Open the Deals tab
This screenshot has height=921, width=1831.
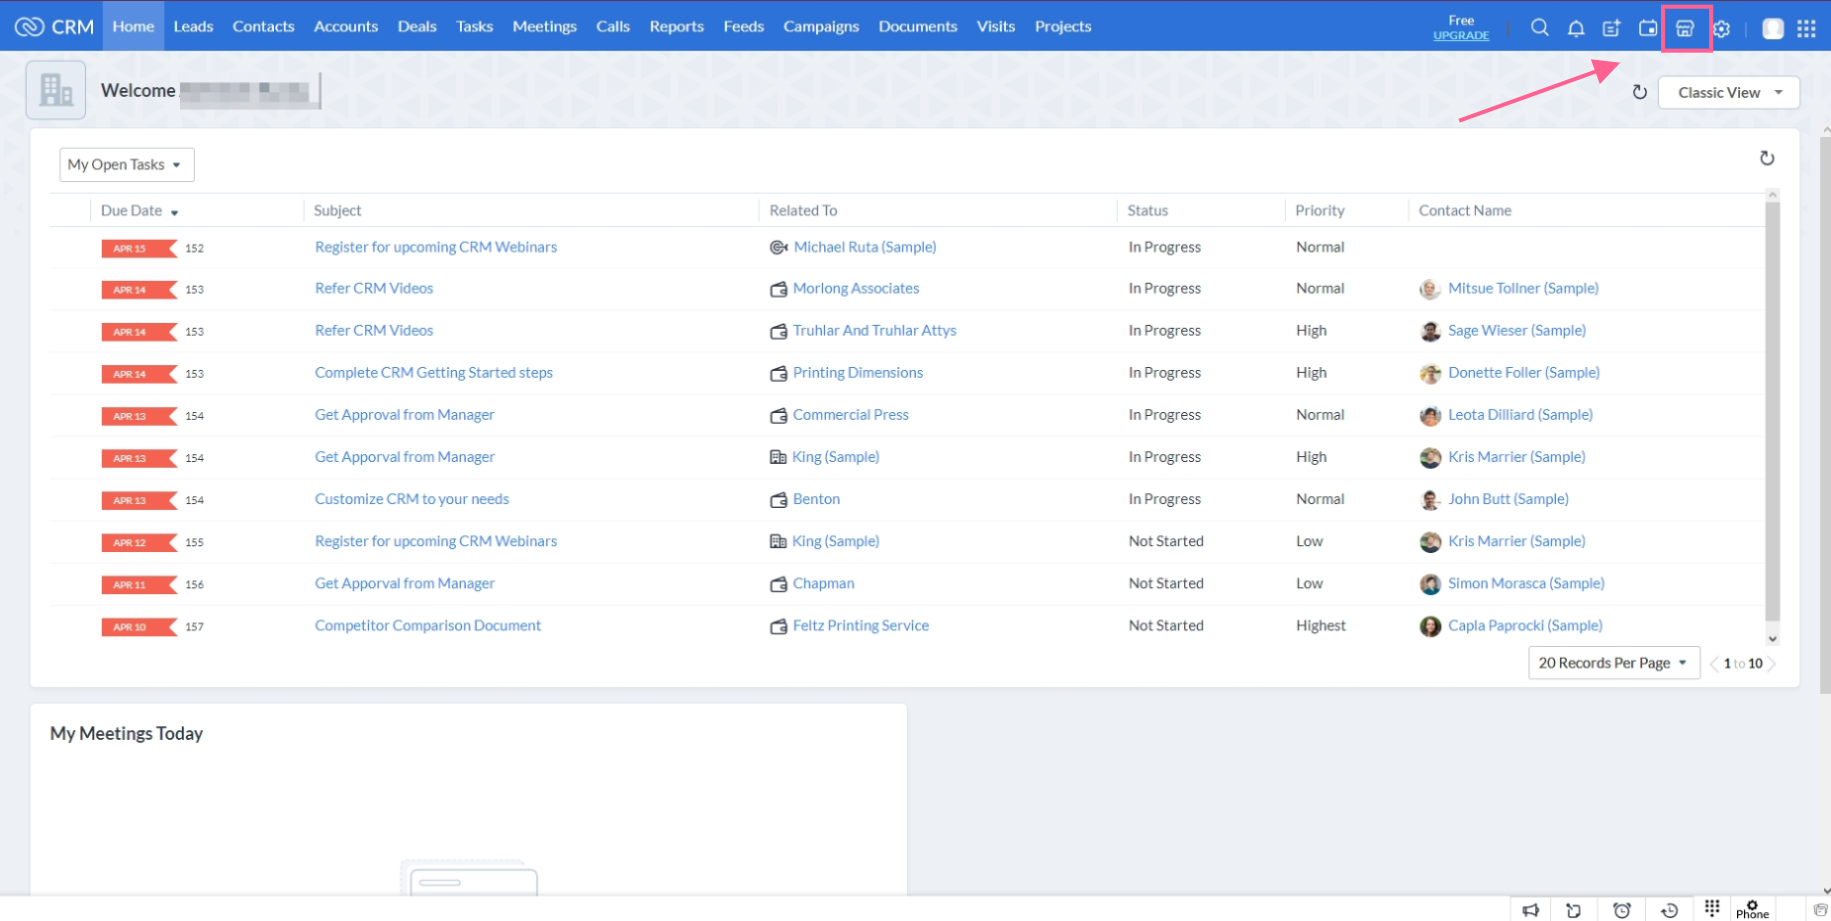tap(417, 26)
